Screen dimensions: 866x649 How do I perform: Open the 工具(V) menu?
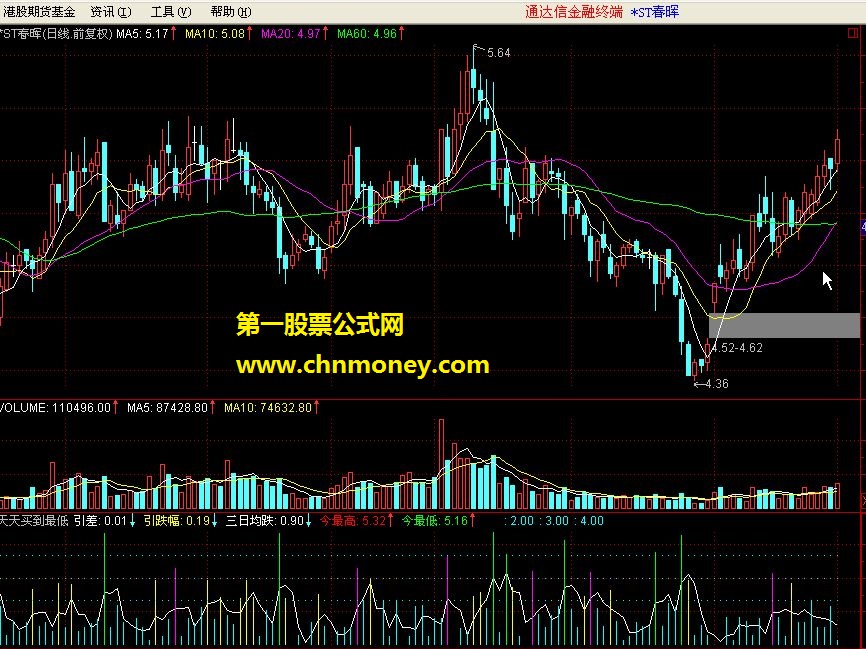171,12
